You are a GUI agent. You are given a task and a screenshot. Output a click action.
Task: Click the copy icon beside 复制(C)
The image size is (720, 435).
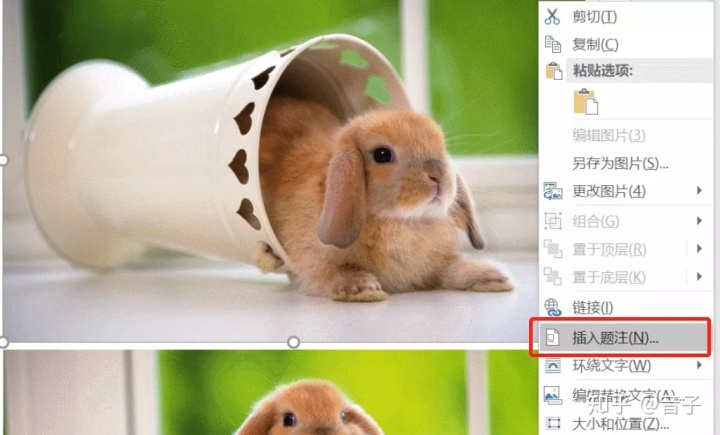pos(553,44)
